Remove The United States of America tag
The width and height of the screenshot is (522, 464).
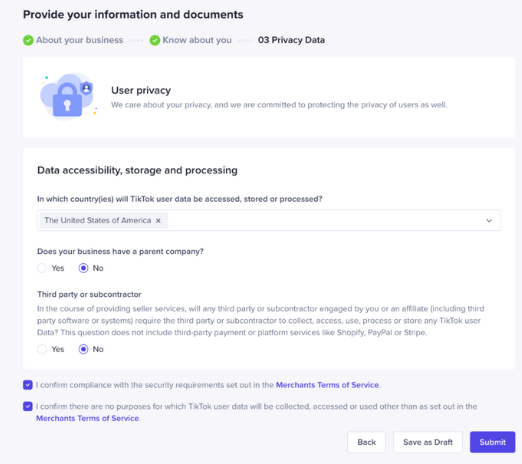pyautogui.click(x=158, y=220)
